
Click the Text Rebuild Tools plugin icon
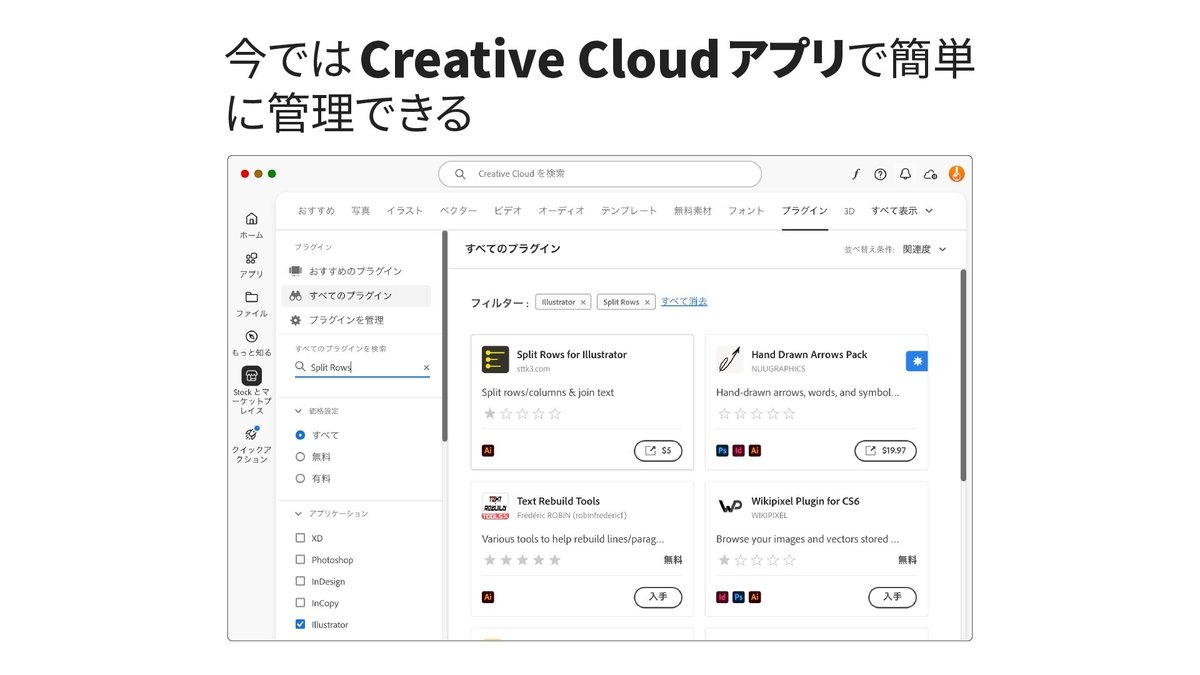pyautogui.click(x=495, y=506)
